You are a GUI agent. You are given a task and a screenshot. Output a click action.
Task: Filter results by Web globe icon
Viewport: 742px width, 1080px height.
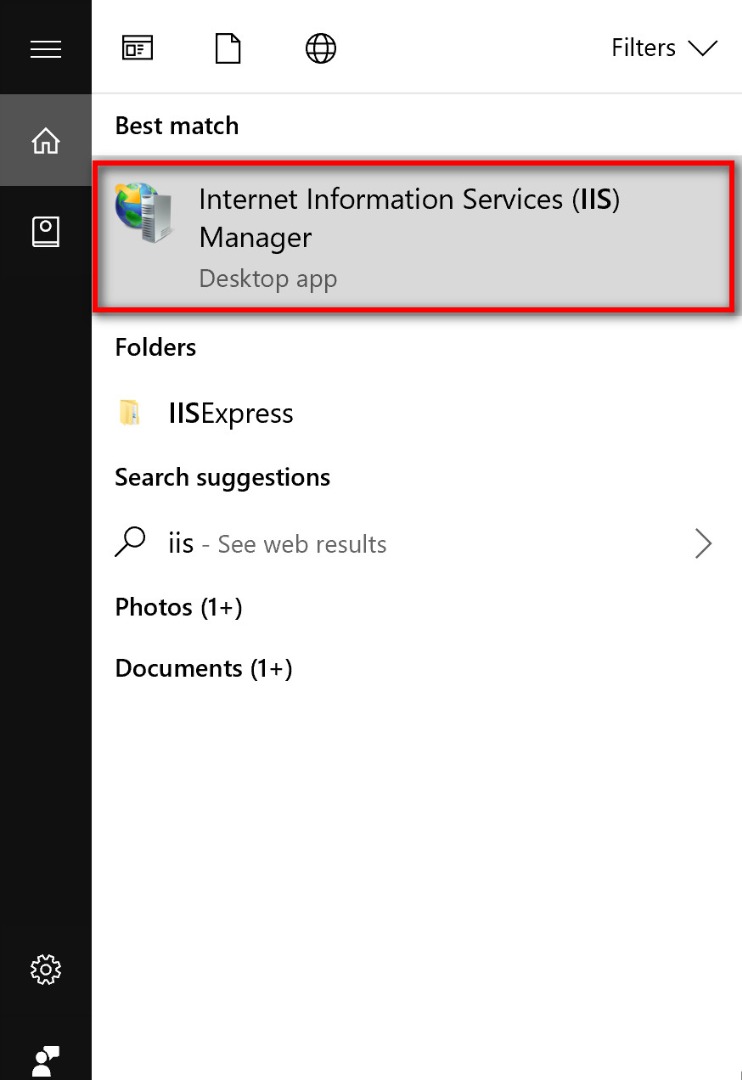[x=320, y=48]
